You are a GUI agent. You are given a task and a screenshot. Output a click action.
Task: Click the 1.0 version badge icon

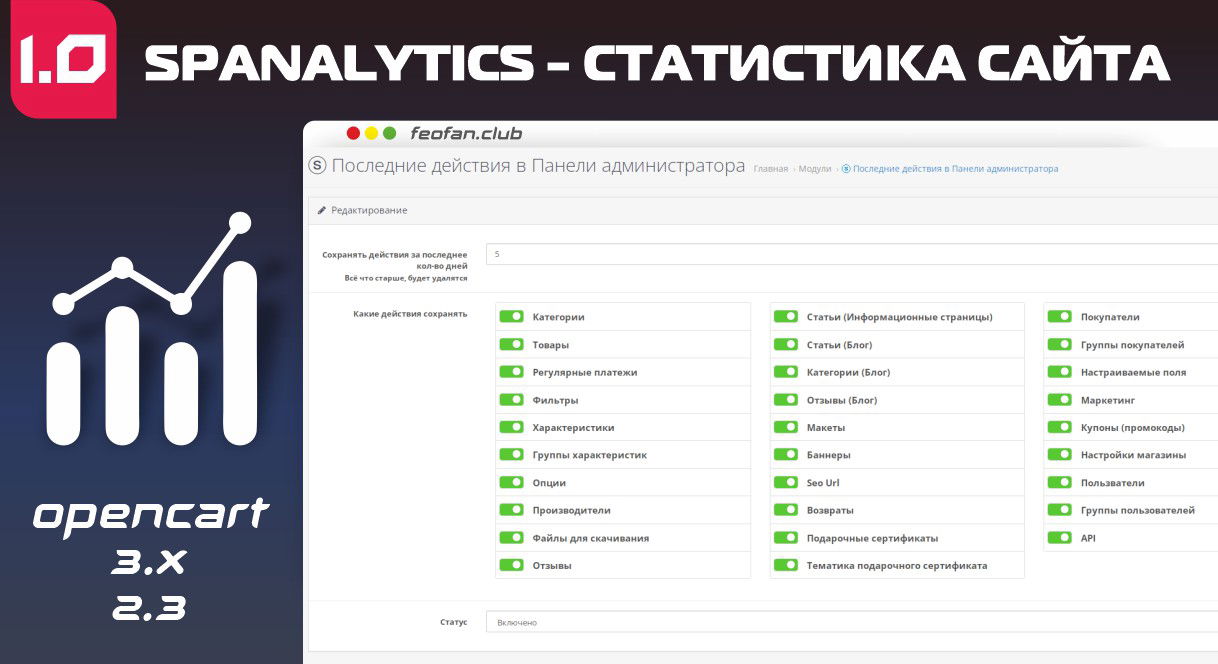pos(63,60)
